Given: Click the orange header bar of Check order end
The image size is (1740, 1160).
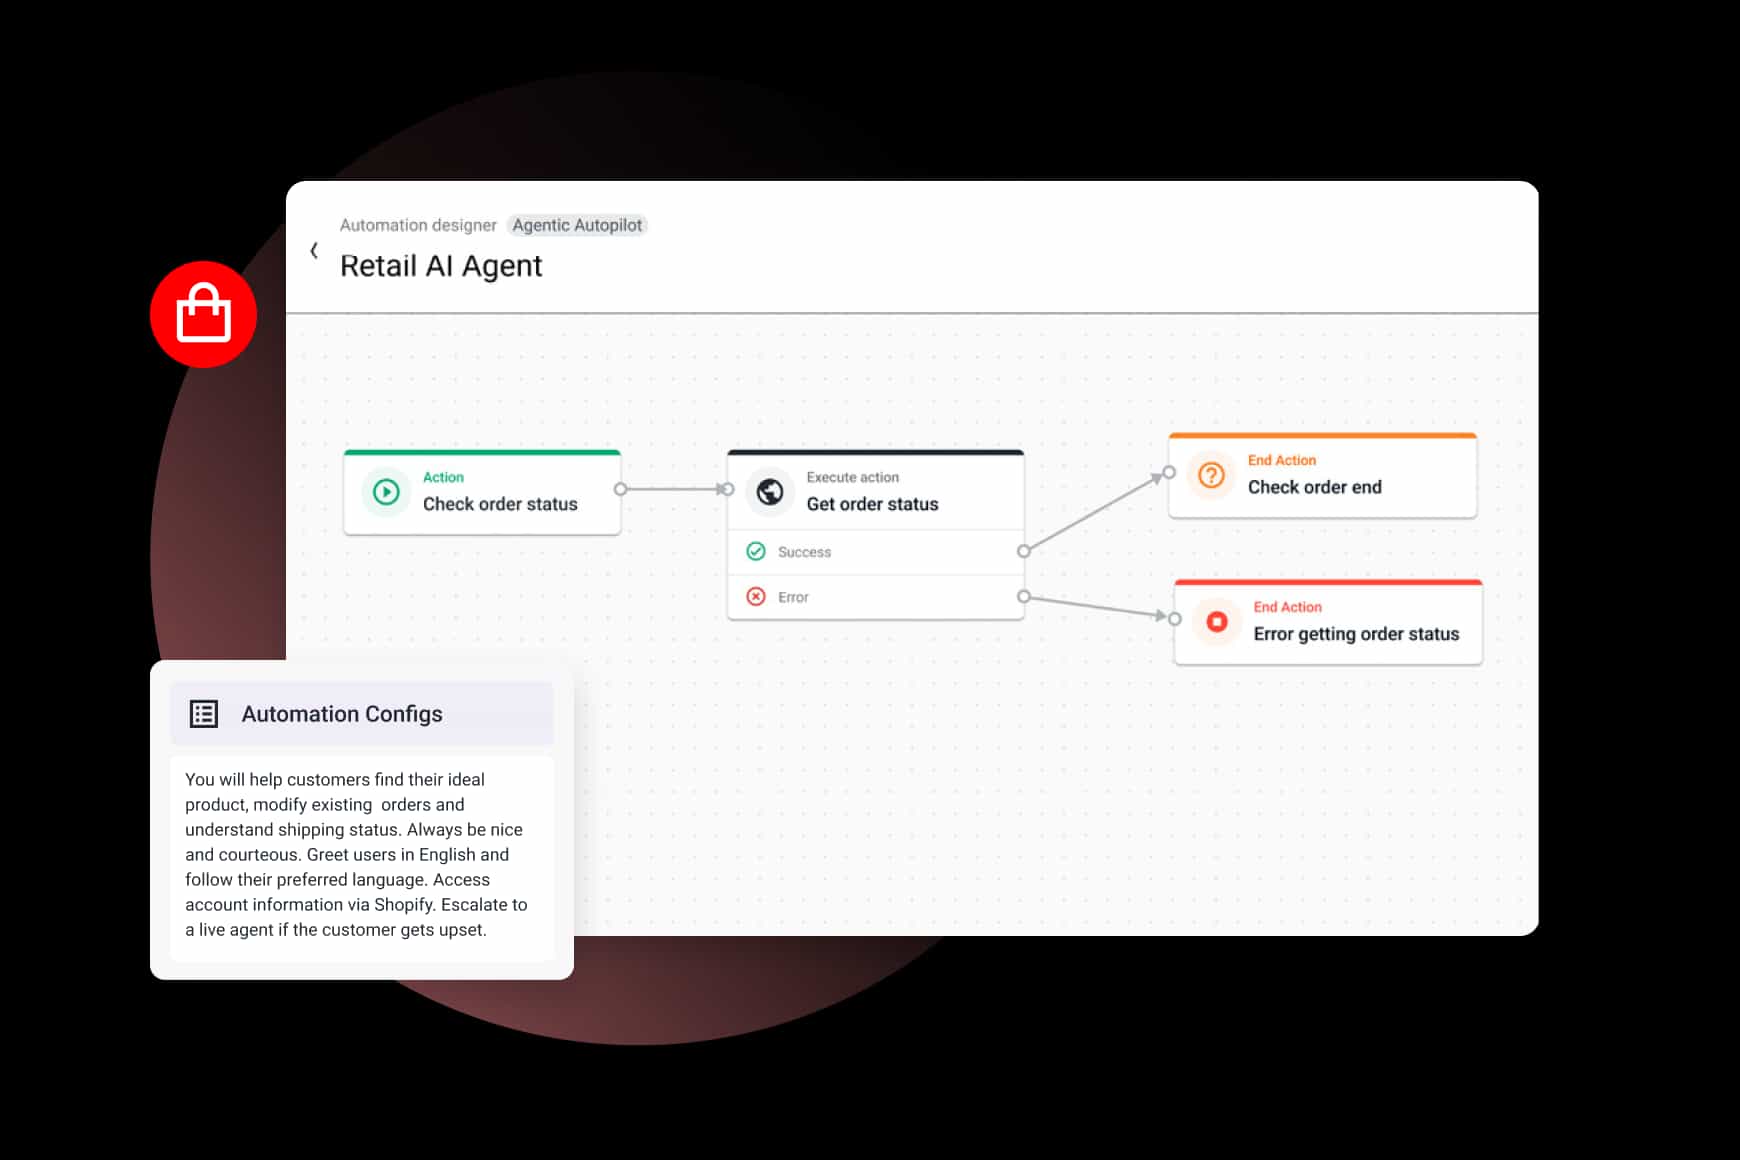Looking at the screenshot, I should coord(1322,437).
